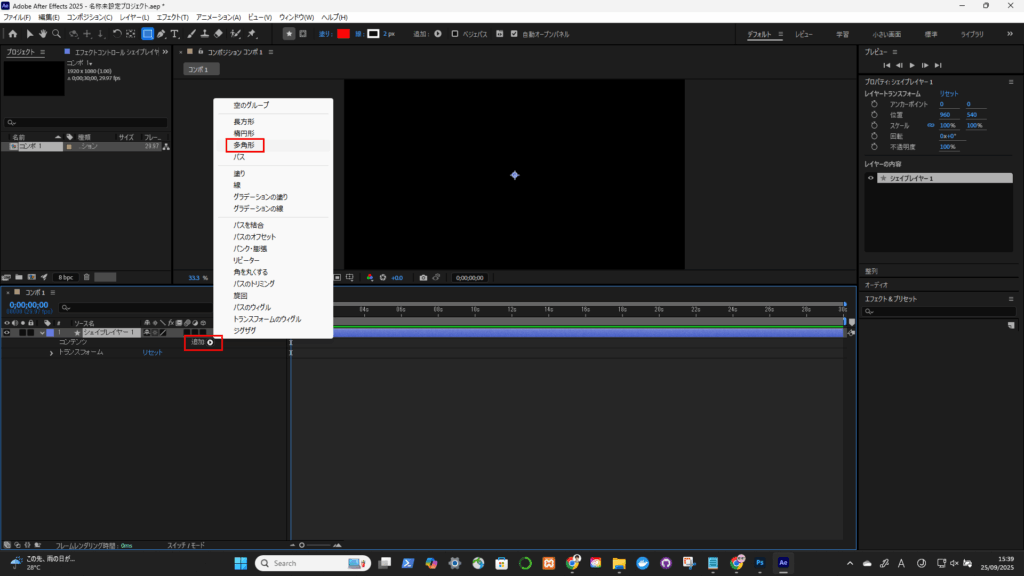The width and height of the screenshot is (1024, 576).
Task: Toggle 位置 stopwatch in properties panel
Action: [x=873, y=114]
